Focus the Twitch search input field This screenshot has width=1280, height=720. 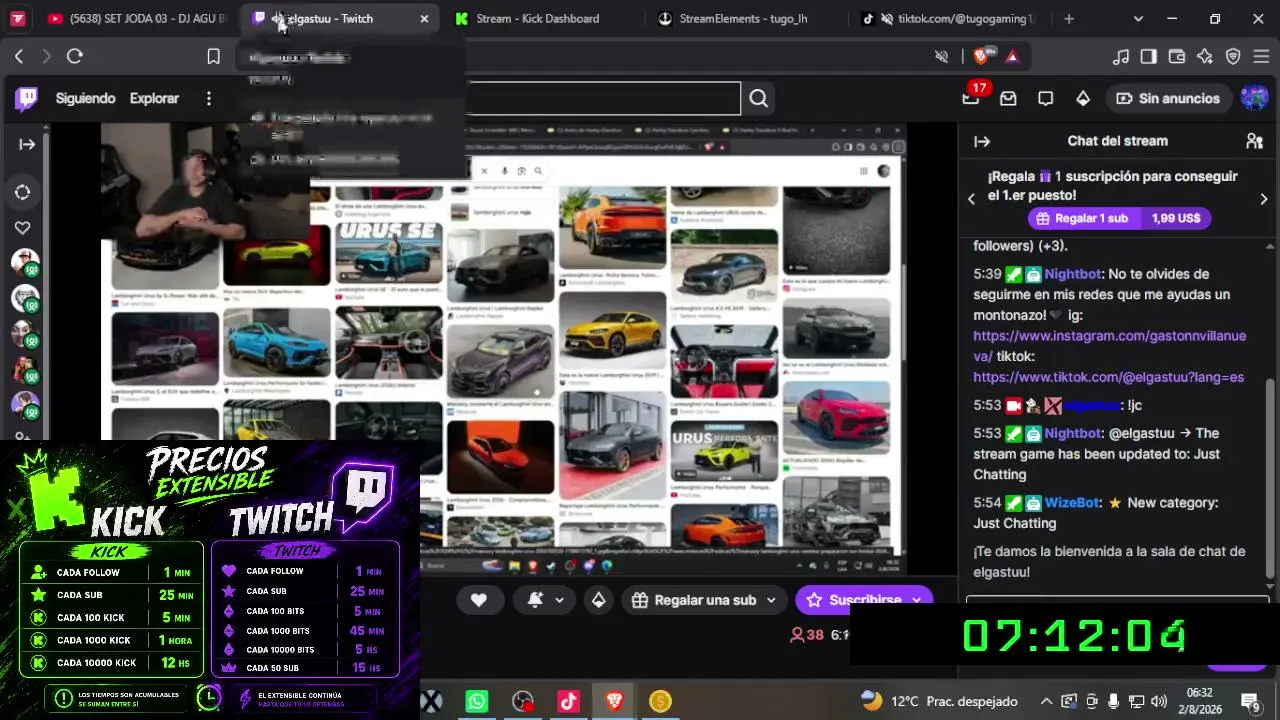603,98
